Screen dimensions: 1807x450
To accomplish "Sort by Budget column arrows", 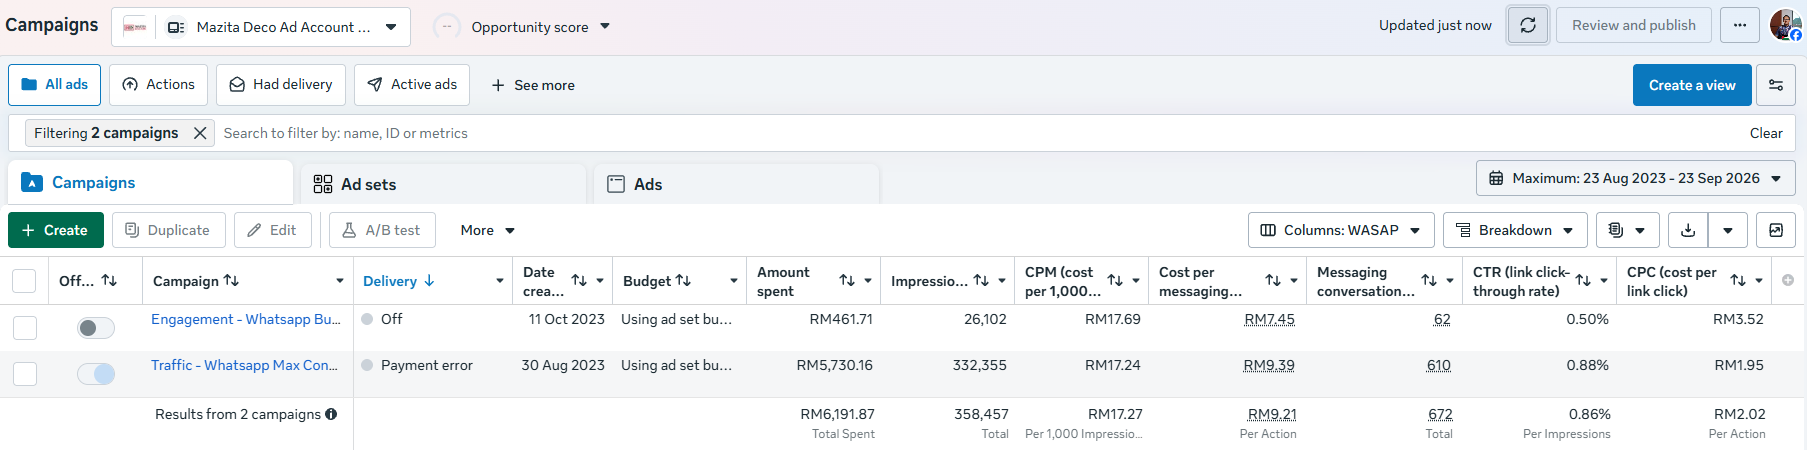I will coord(684,281).
